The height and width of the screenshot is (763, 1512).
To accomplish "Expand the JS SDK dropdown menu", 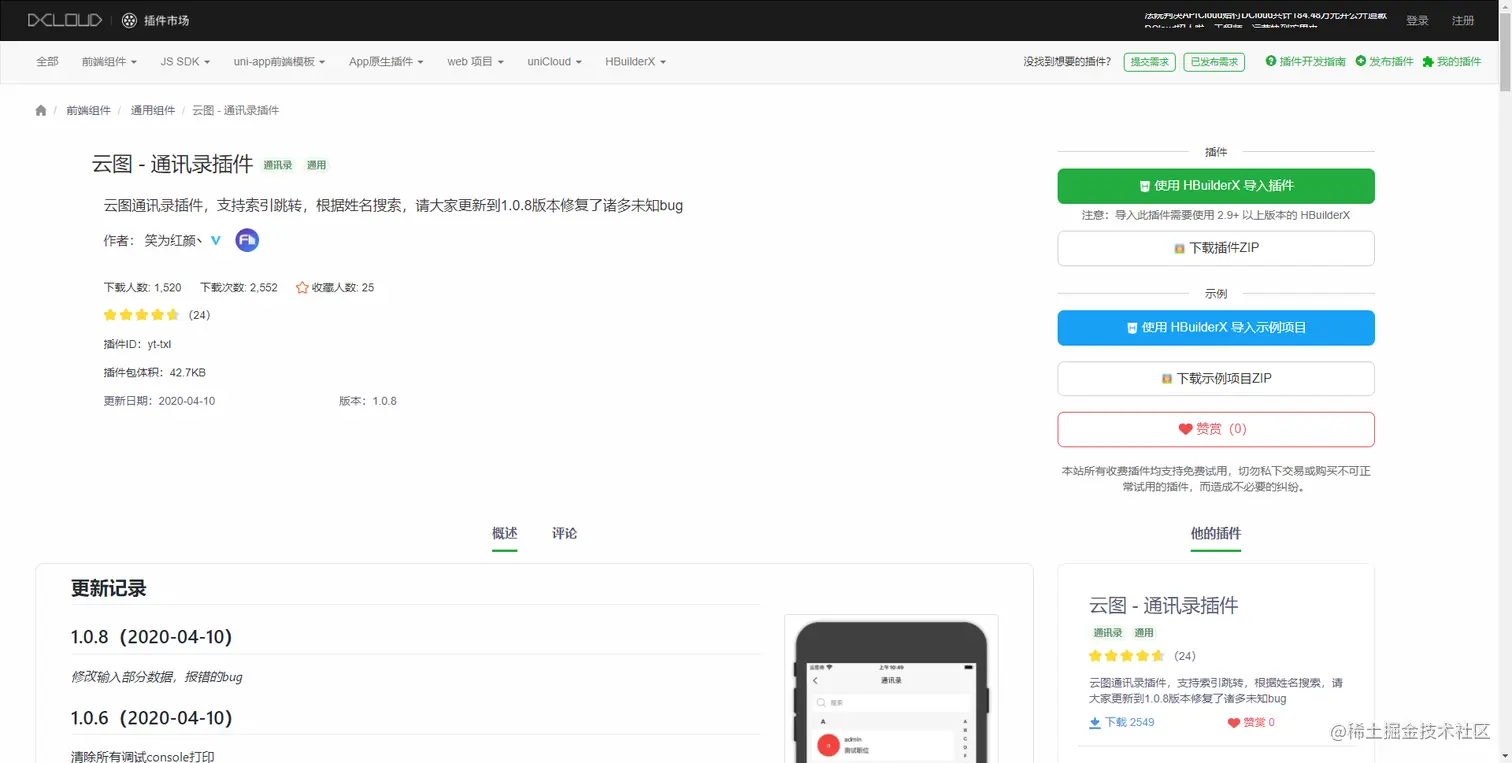I will 185,62.
